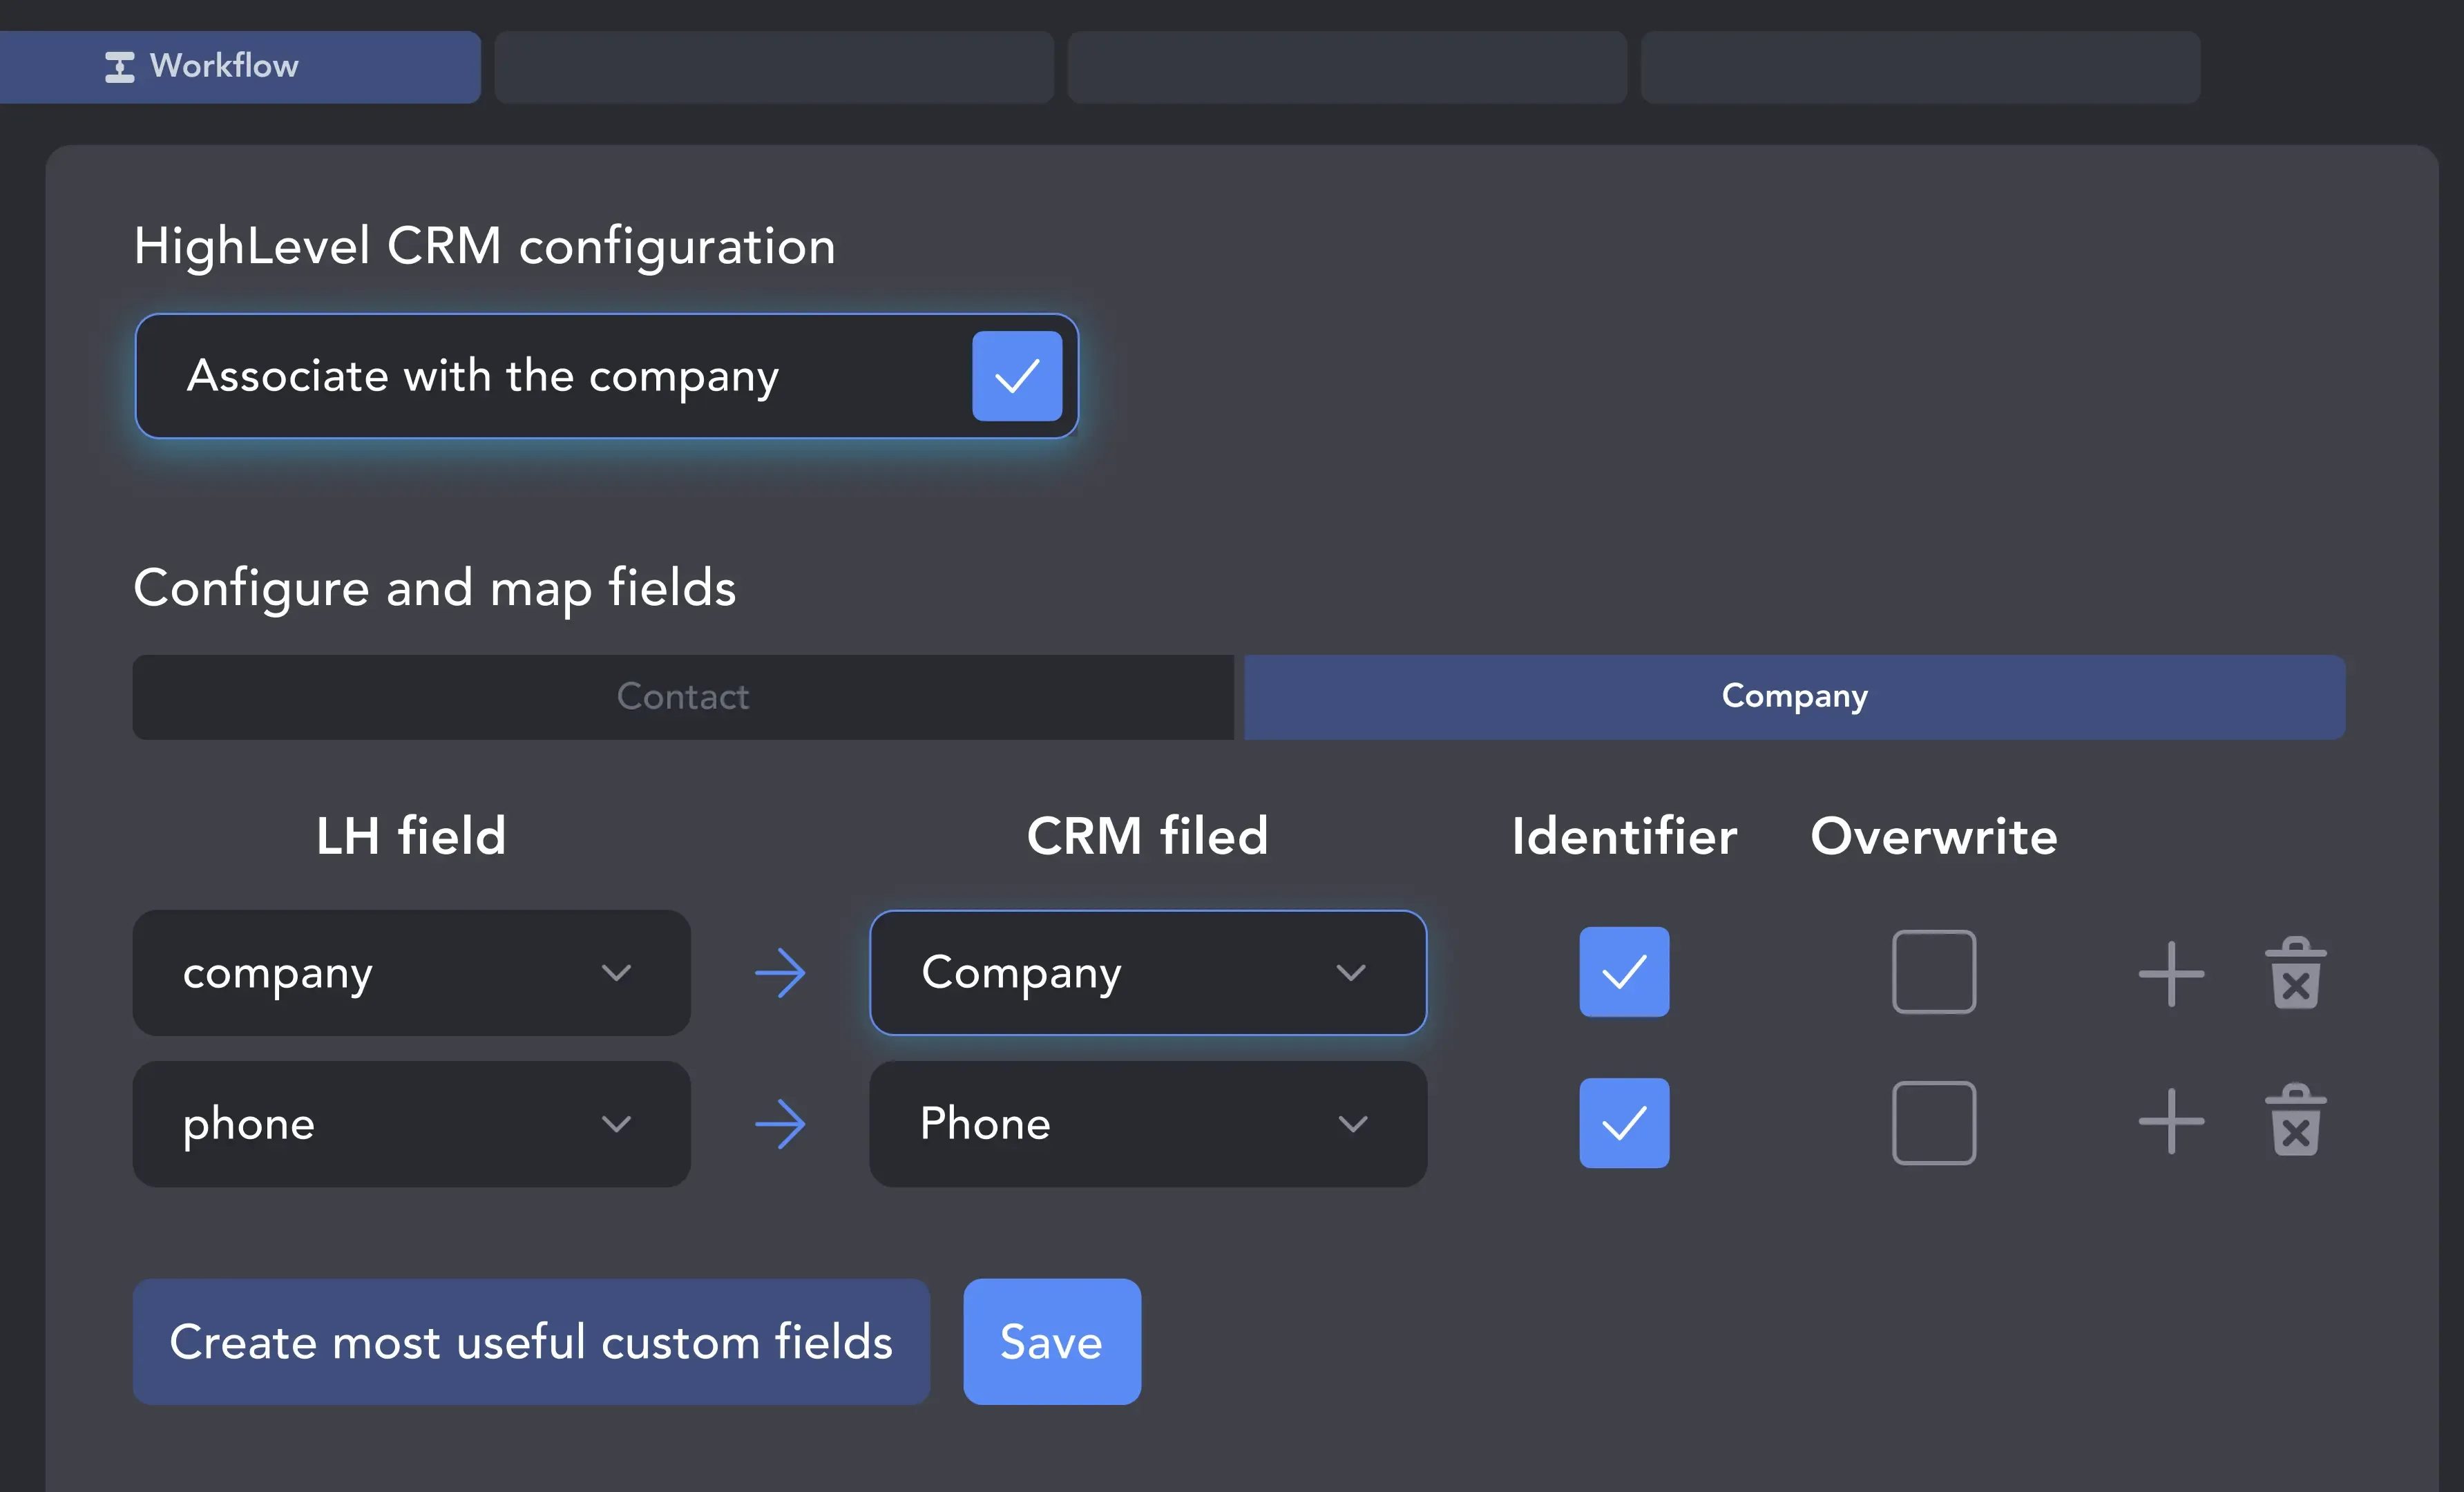Click the Identifier column header

click(x=1624, y=836)
